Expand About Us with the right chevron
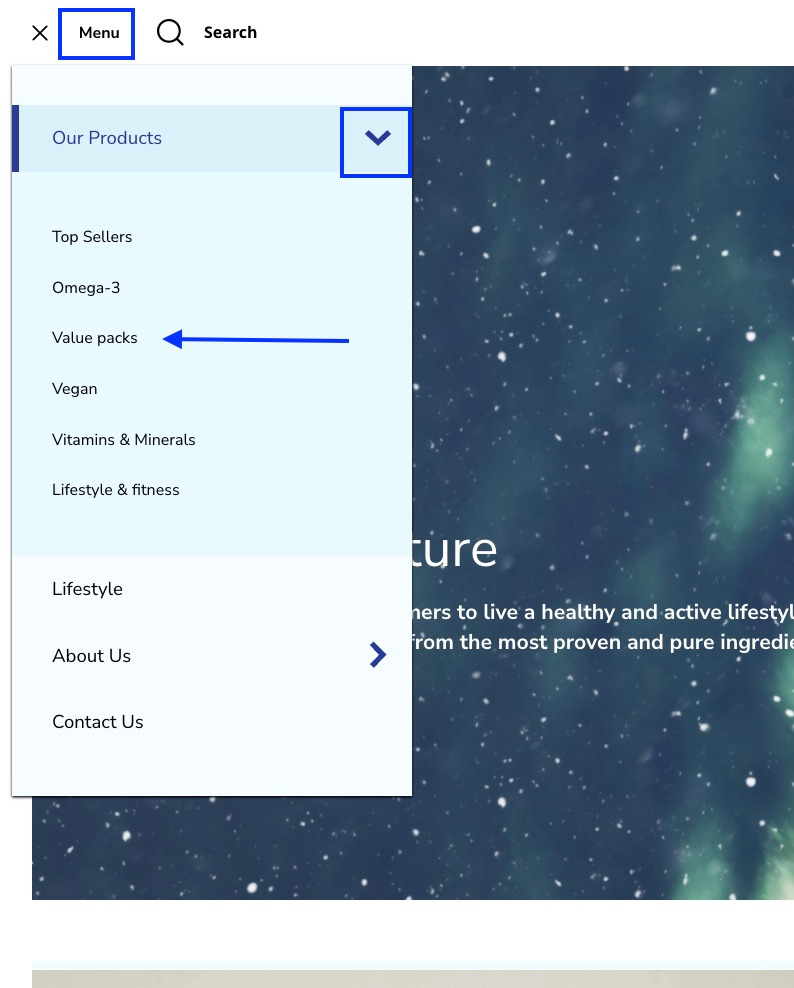The image size is (794, 988). click(377, 655)
